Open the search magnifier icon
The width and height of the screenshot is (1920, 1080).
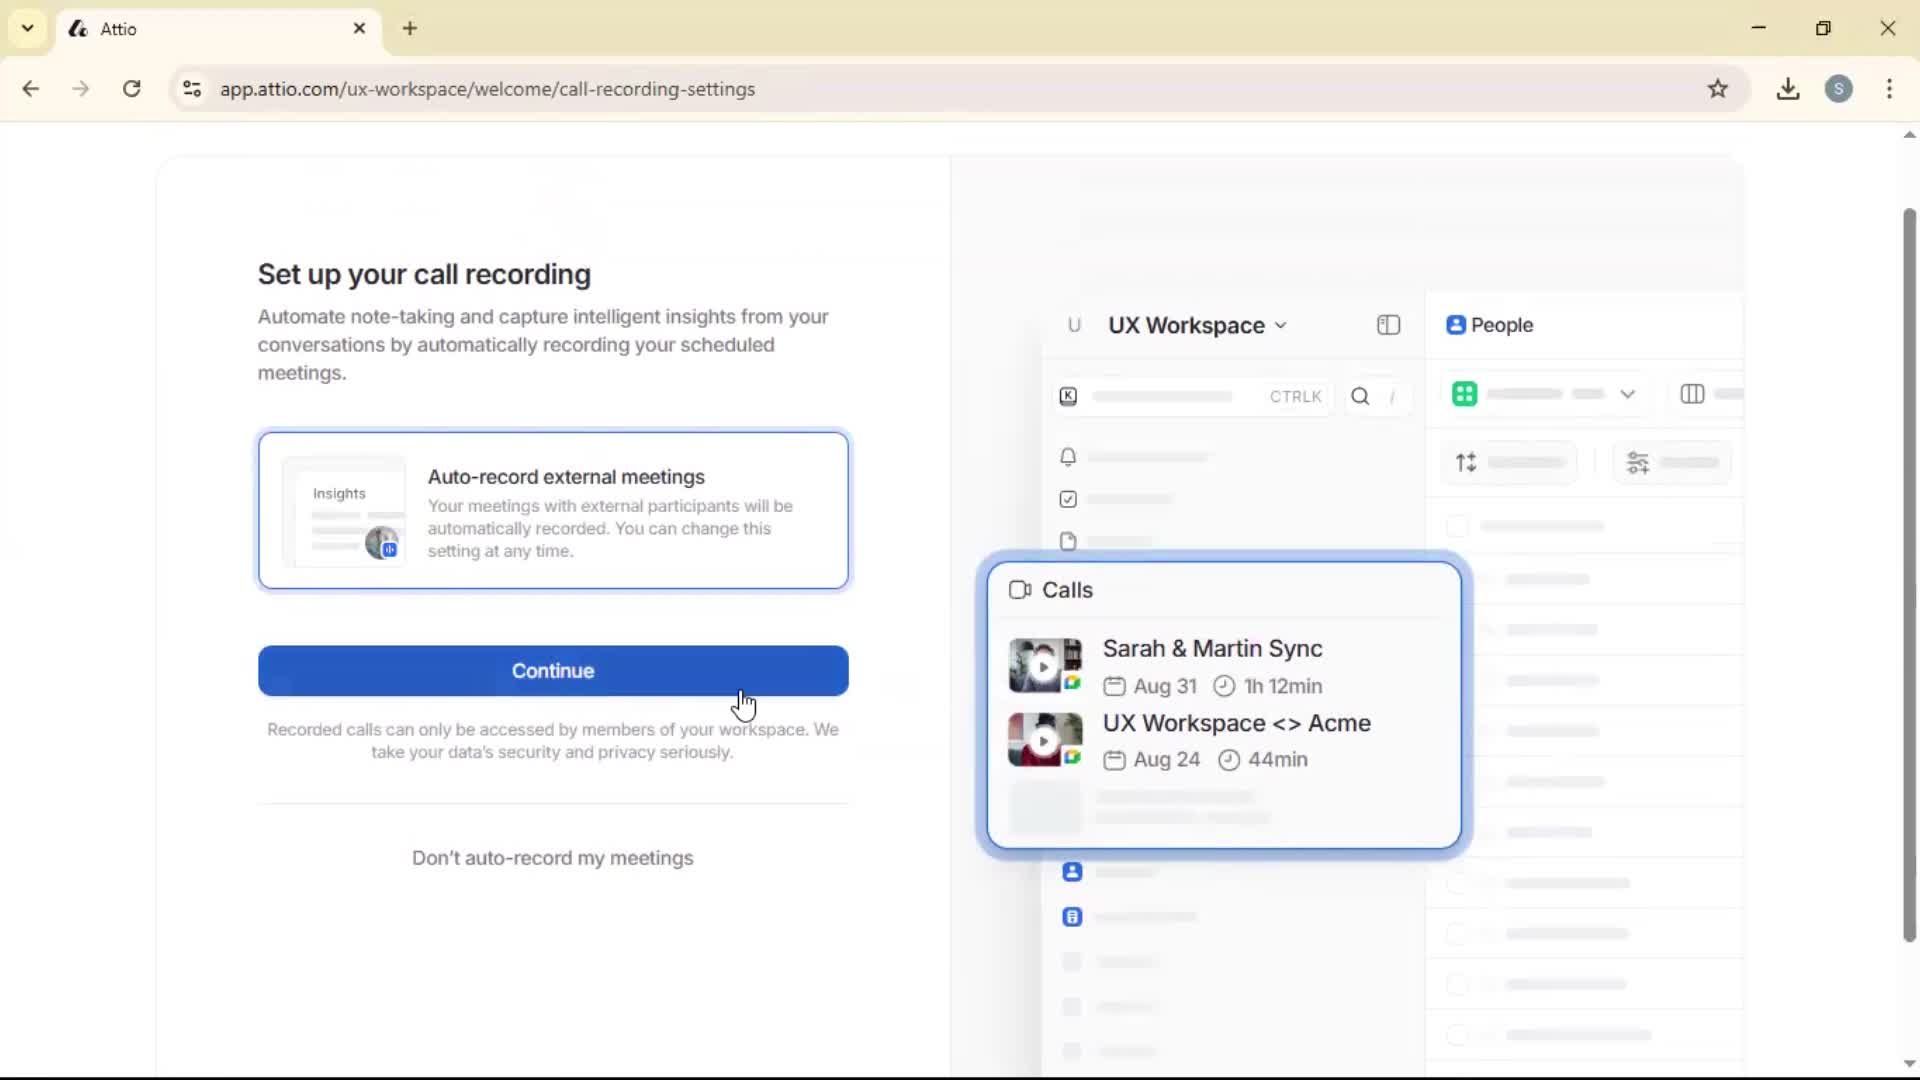pyautogui.click(x=1360, y=396)
